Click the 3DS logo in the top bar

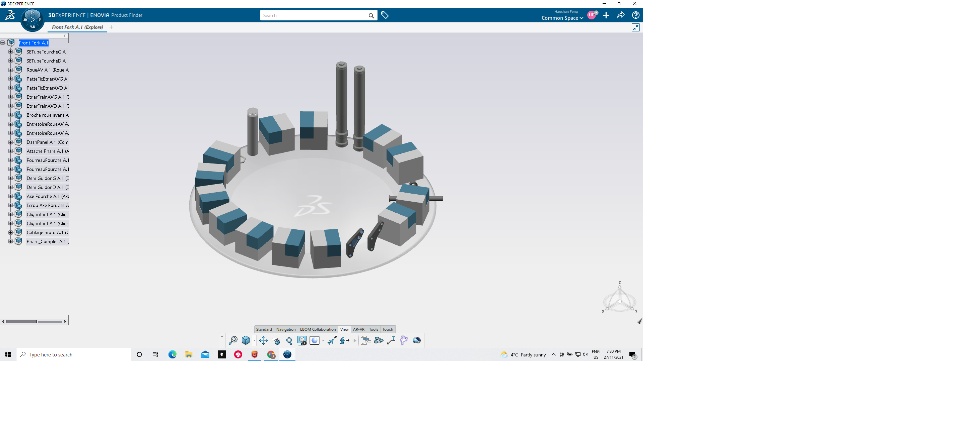pyautogui.click(x=10, y=15)
